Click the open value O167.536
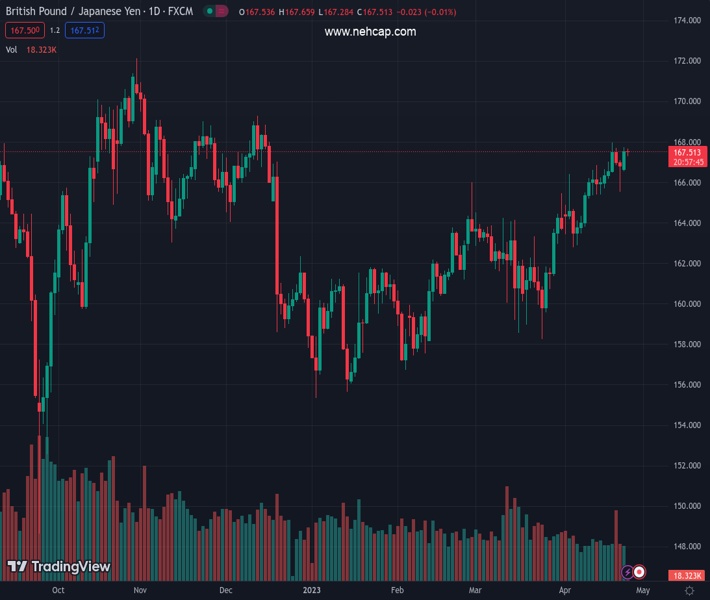The height and width of the screenshot is (600, 710). 257,12
